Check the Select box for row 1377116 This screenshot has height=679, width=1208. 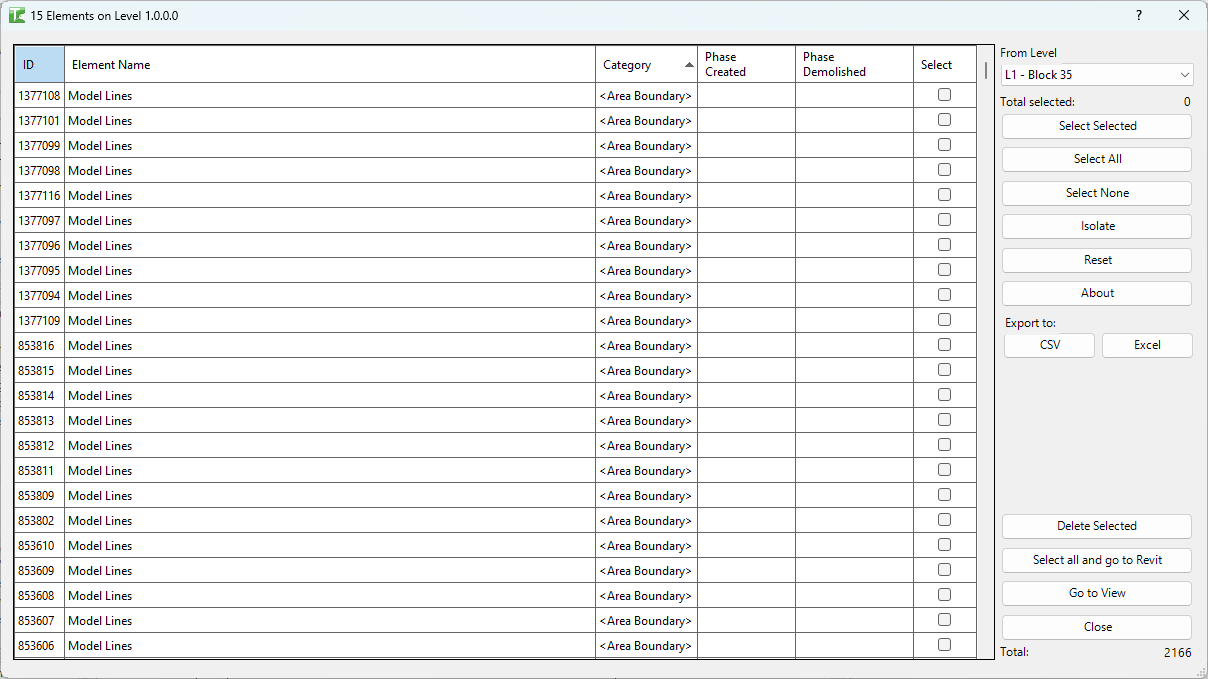pyautogui.click(x=944, y=195)
